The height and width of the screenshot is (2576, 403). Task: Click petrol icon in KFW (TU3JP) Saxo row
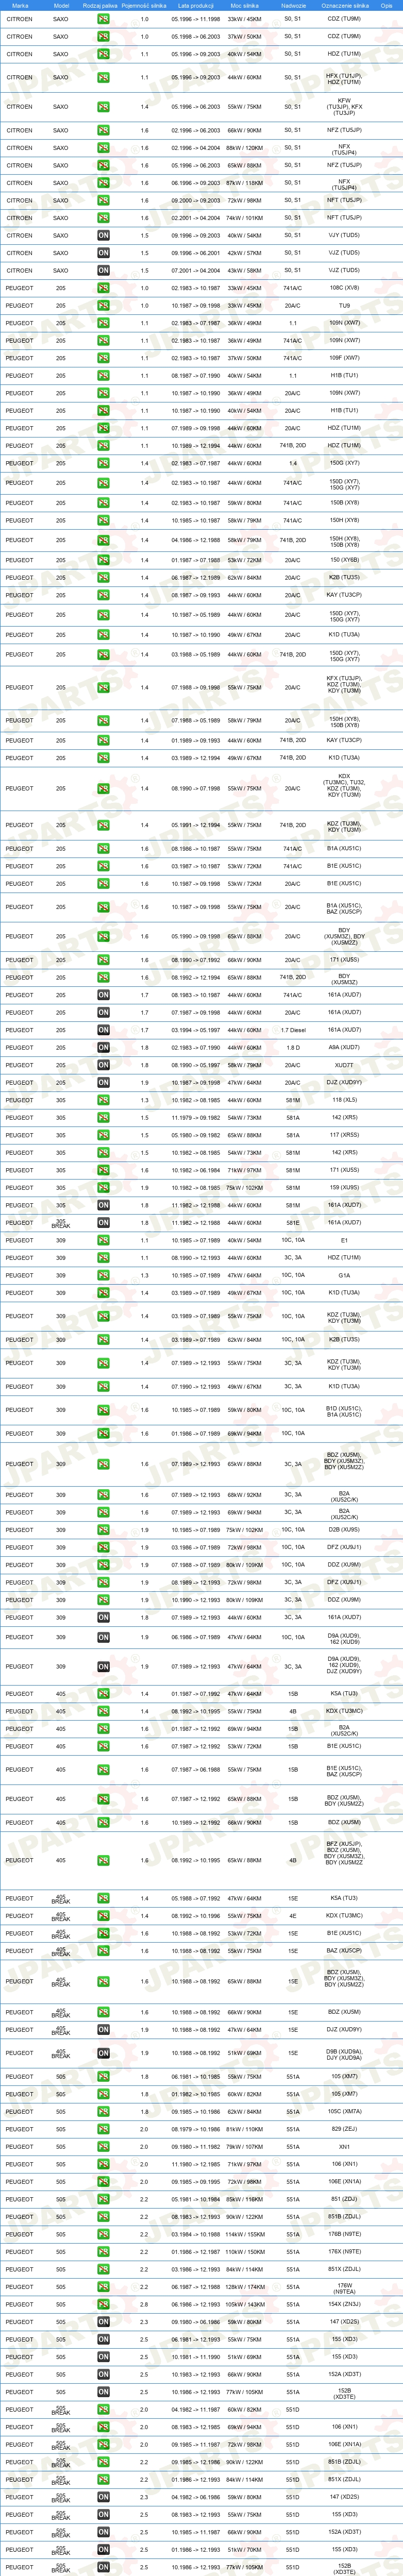pyautogui.click(x=103, y=107)
